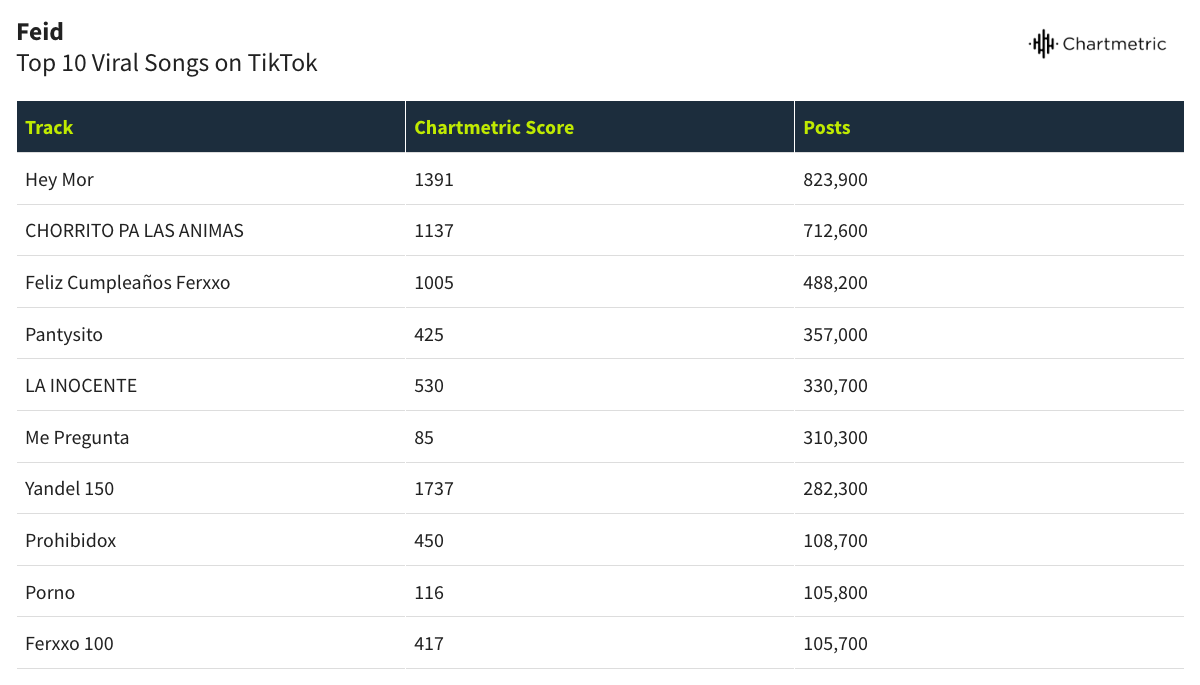
Task: Select the 823,900 posts value
Action: [836, 180]
